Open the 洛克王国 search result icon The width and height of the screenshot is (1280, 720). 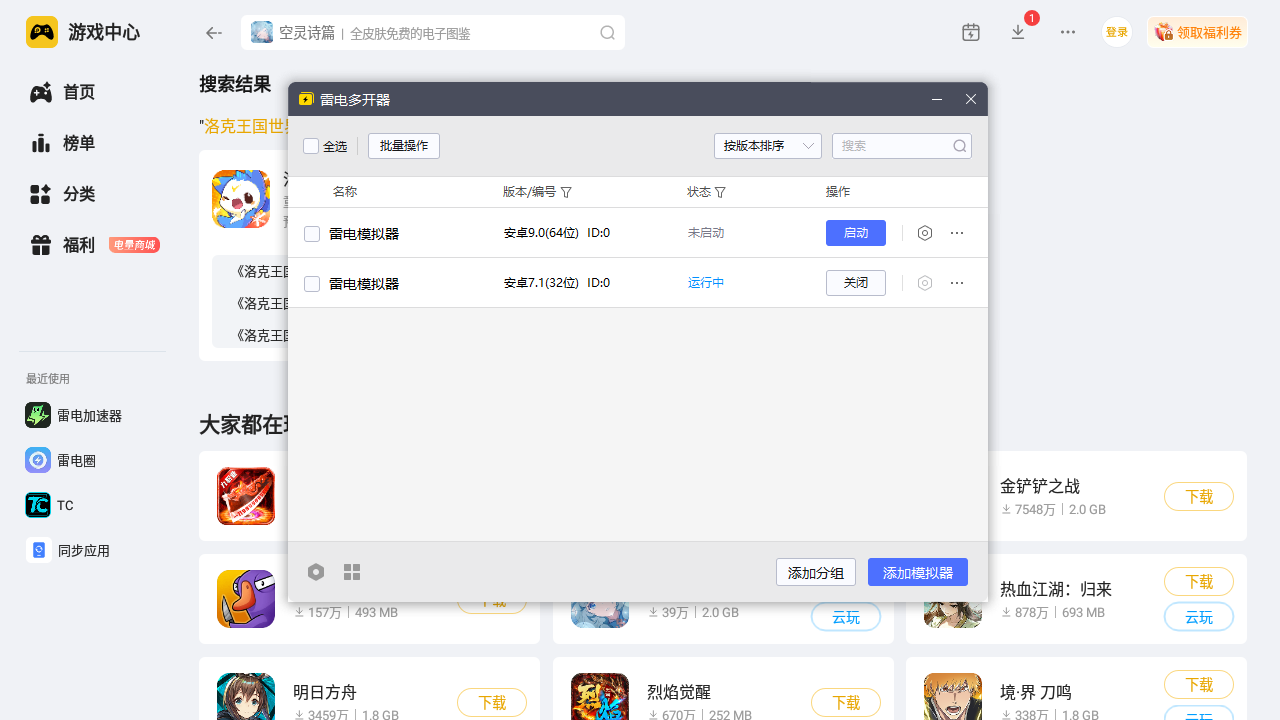pyautogui.click(x=241, y=199)
